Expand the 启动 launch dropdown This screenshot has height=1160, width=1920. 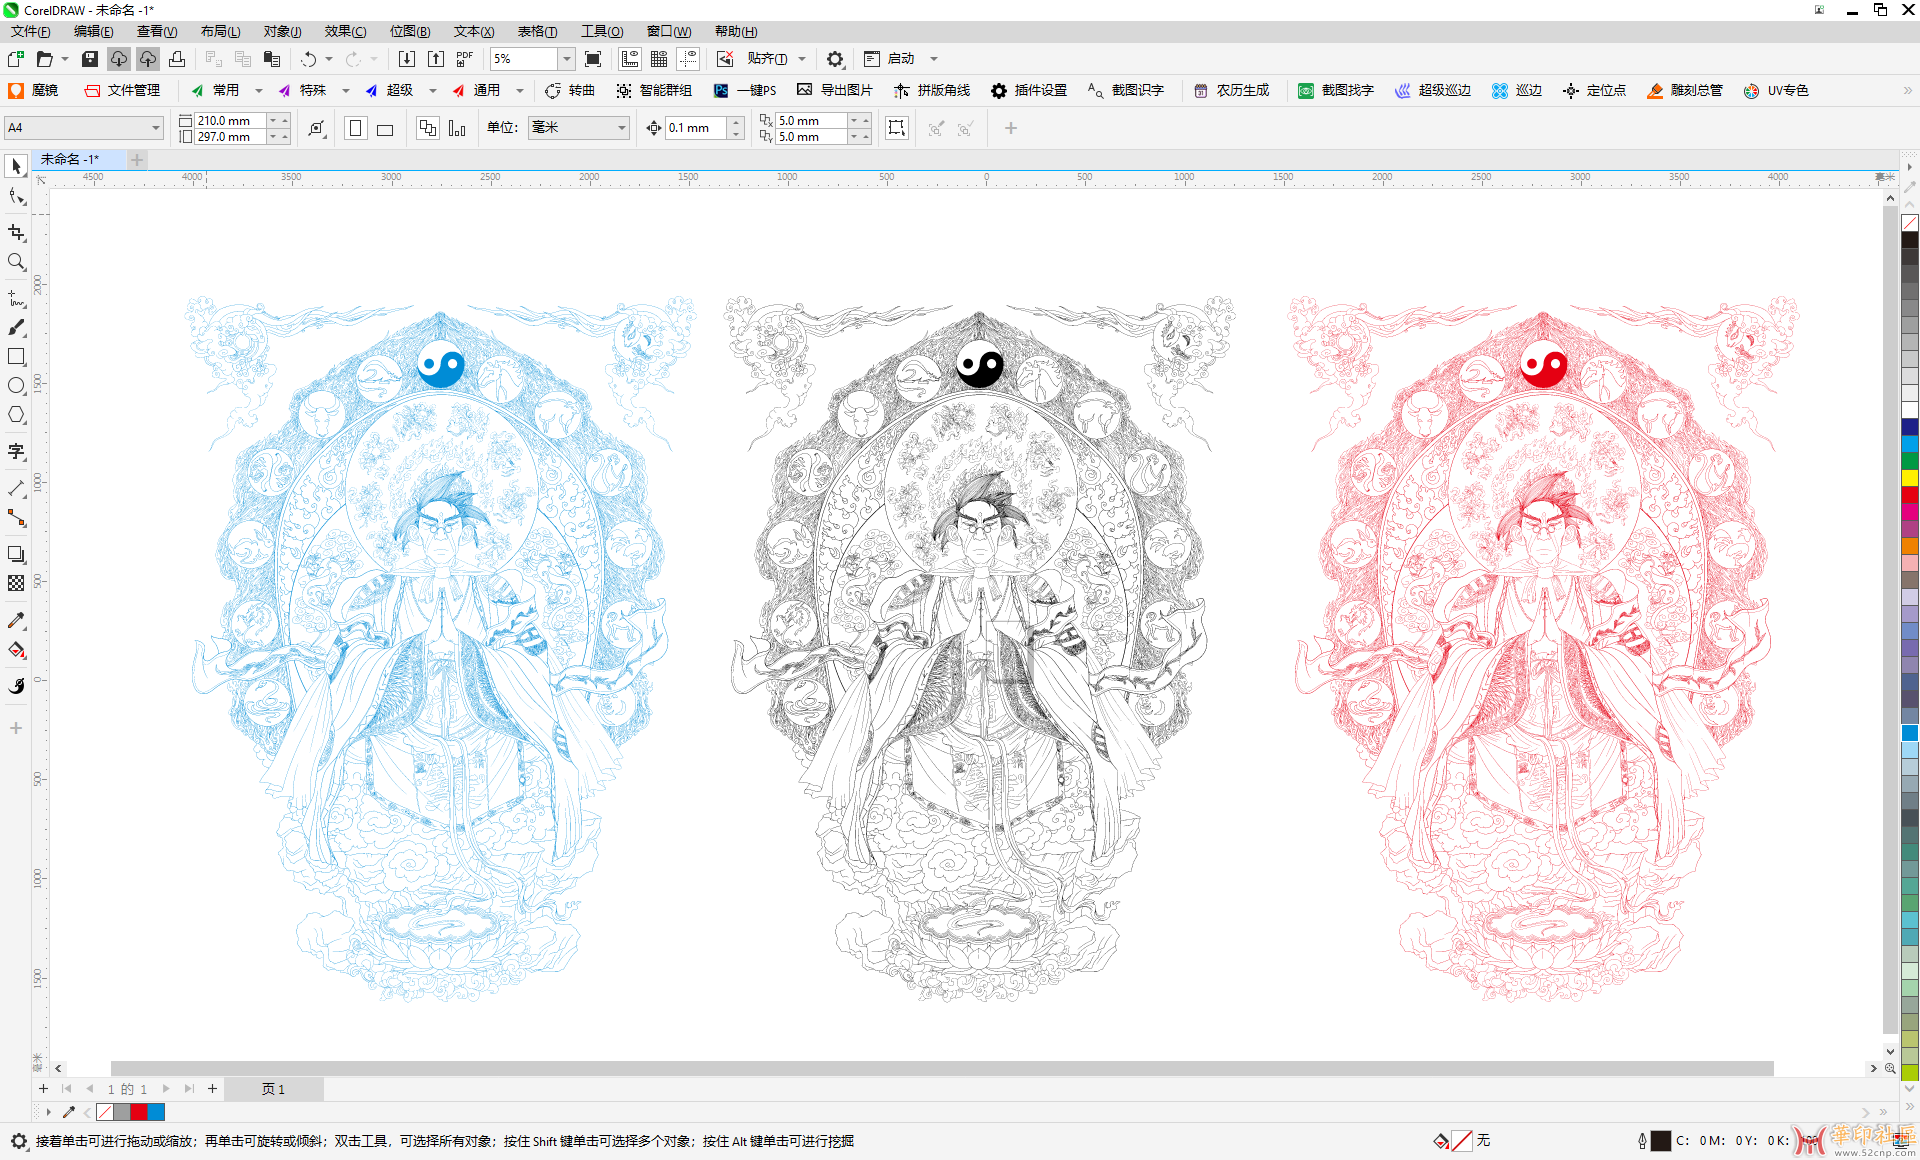pos(934,59)
